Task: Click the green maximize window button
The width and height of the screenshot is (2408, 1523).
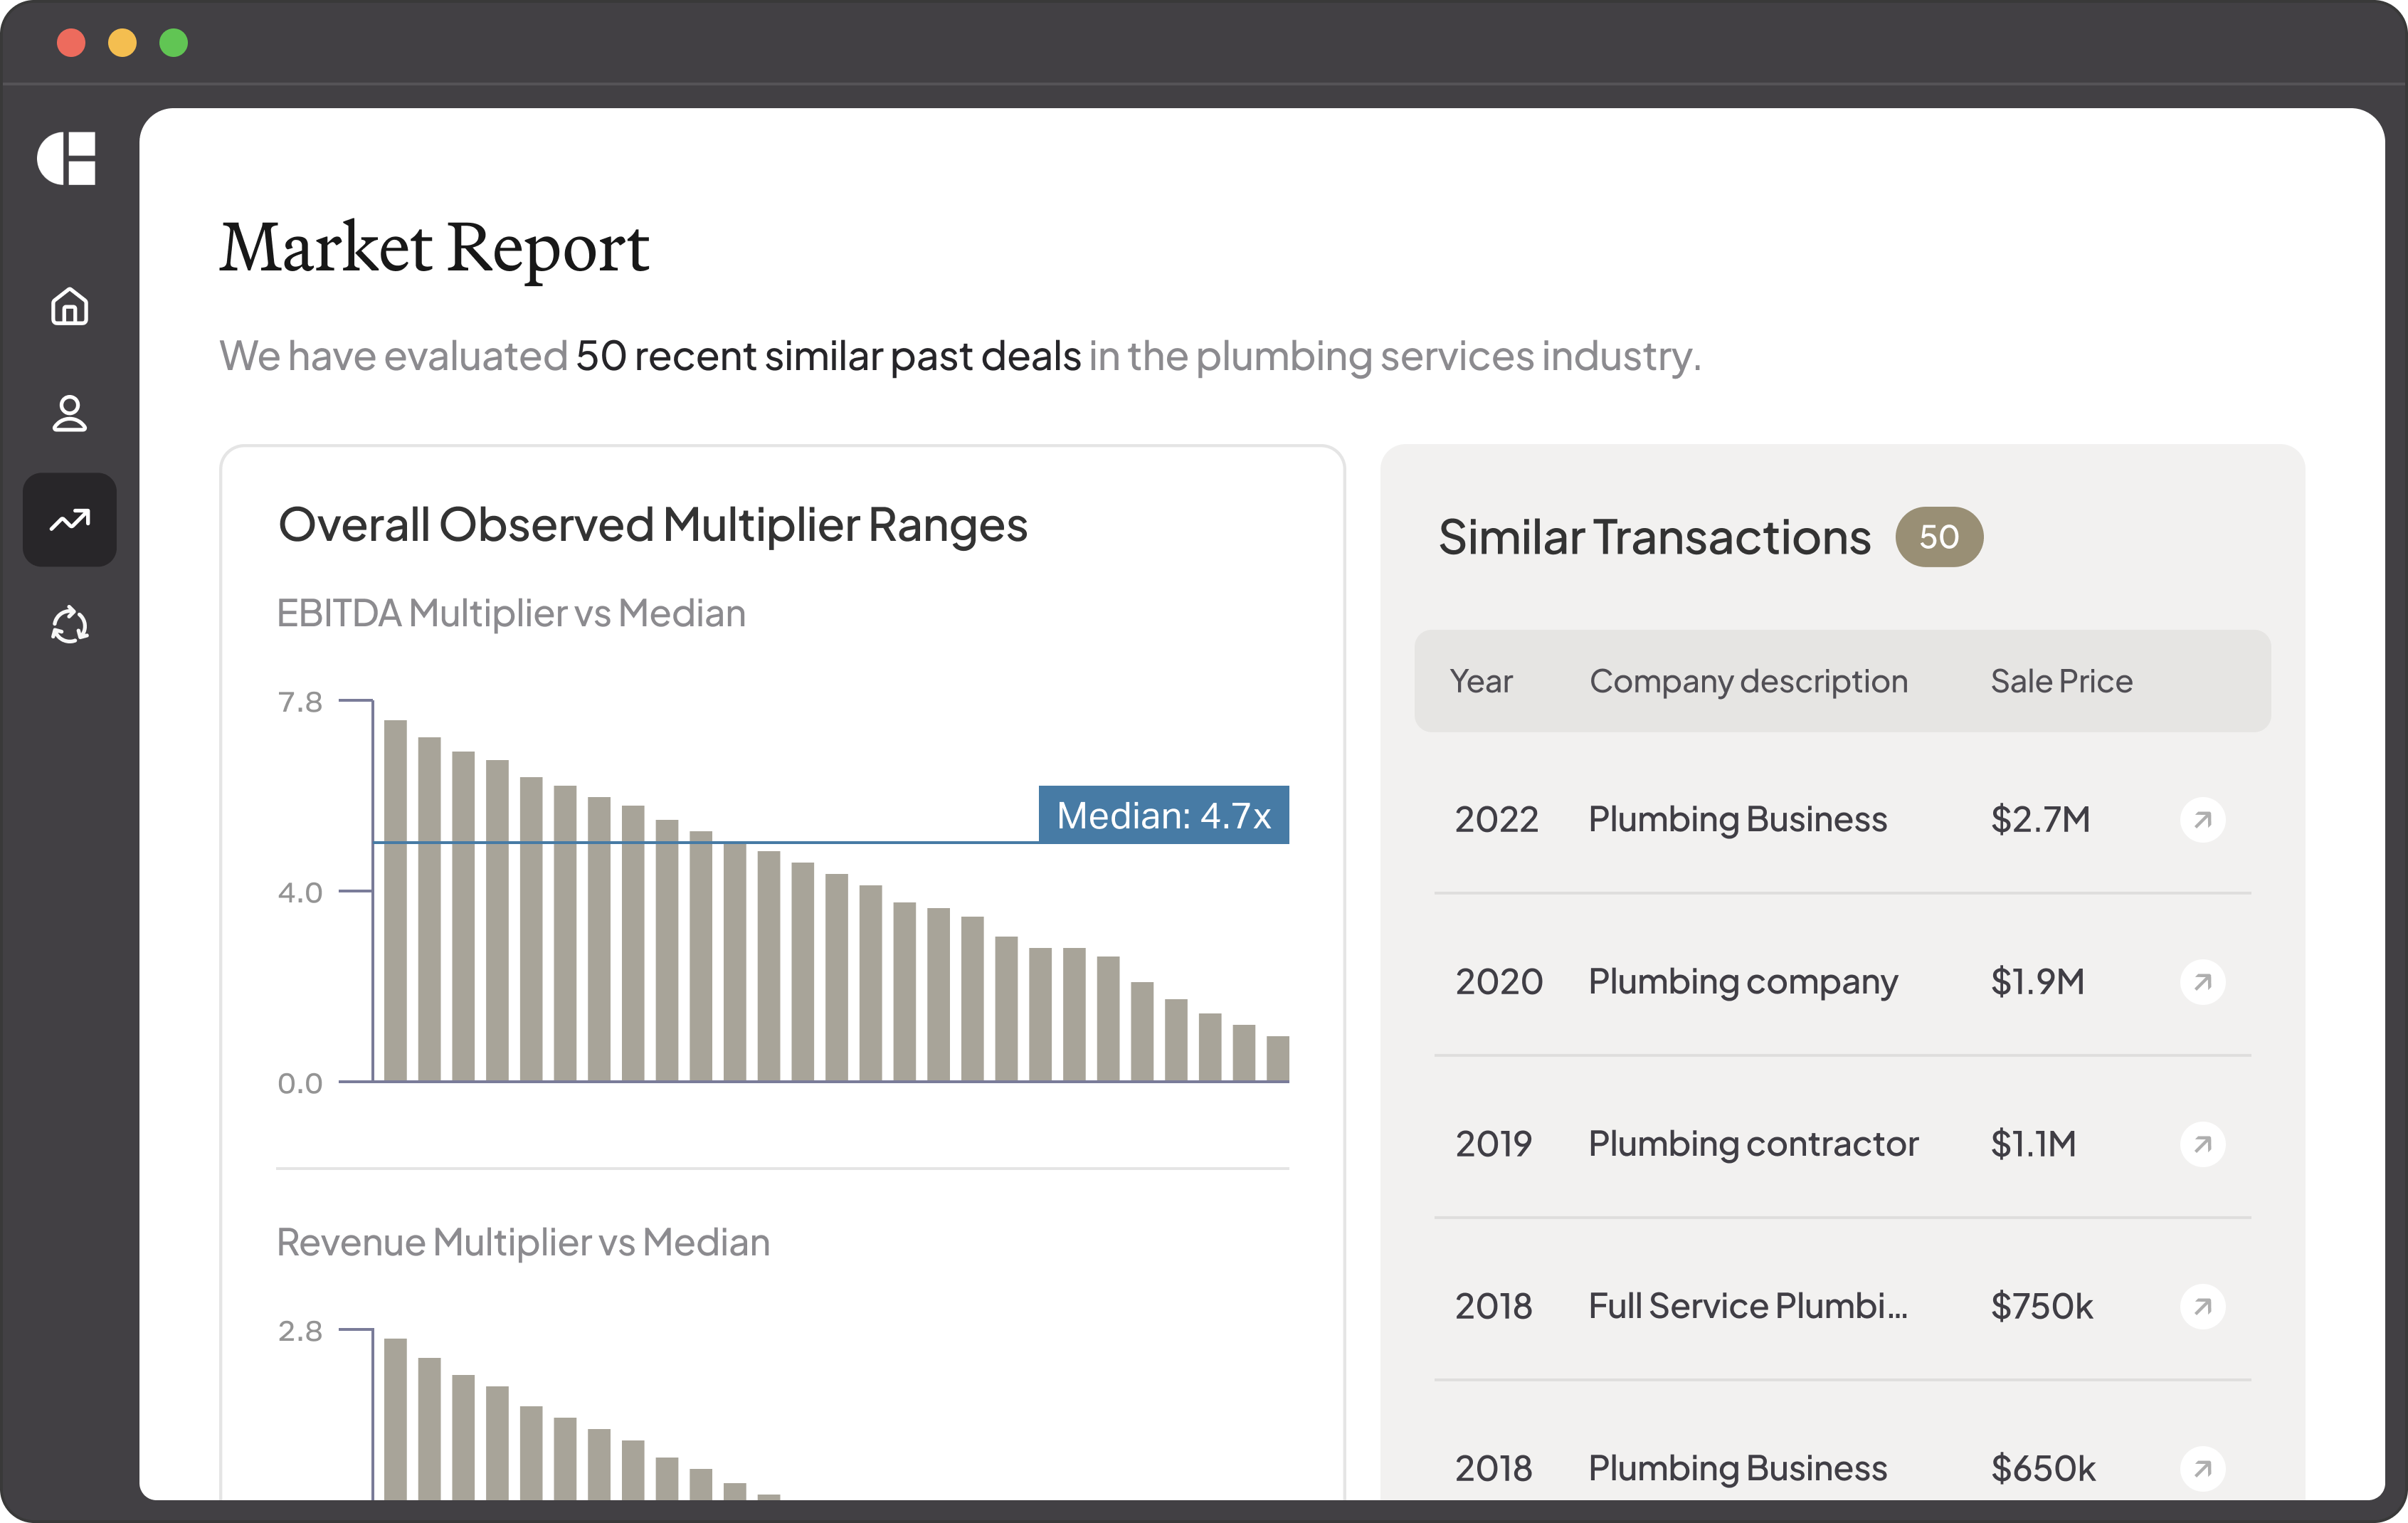Action: pyautogui.click(x=174, y=43)
